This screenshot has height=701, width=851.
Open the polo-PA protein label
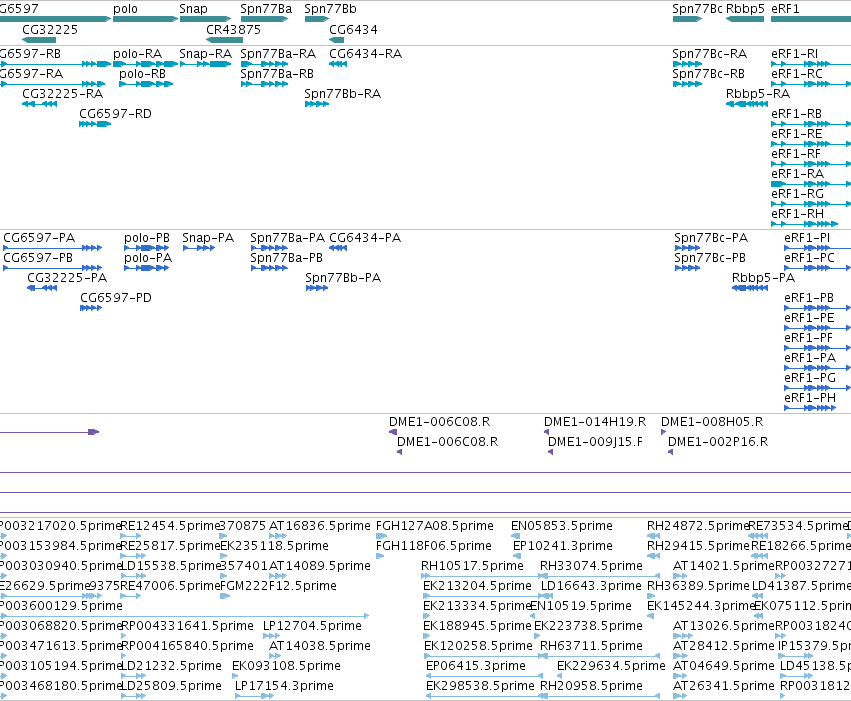tap(148, 258)
